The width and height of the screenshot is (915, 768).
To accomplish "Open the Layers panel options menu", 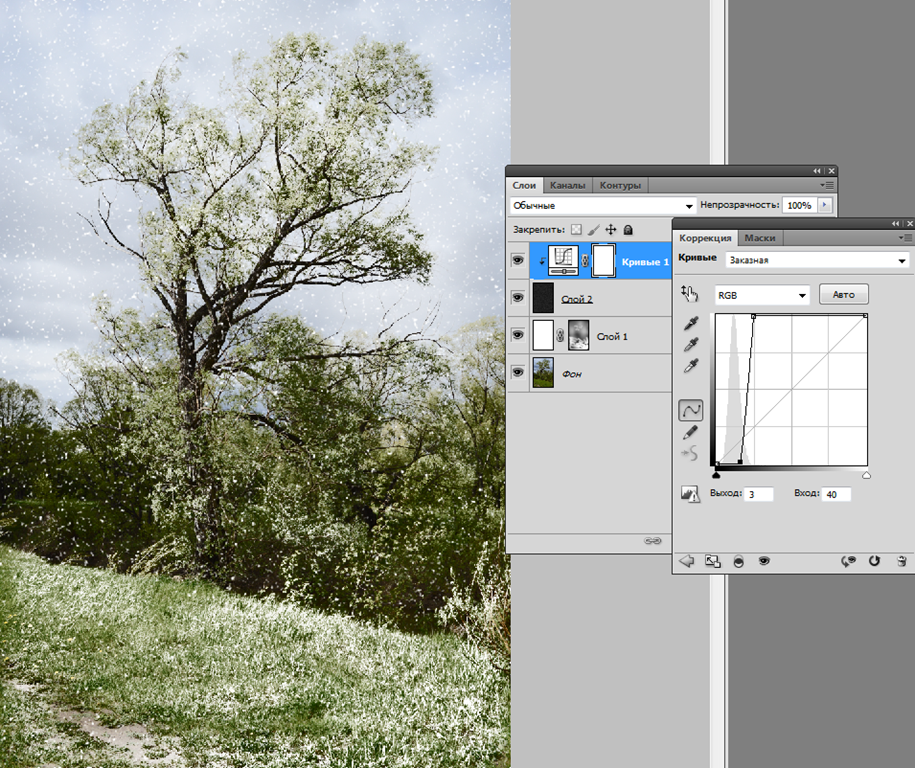I will pos(827,185).
